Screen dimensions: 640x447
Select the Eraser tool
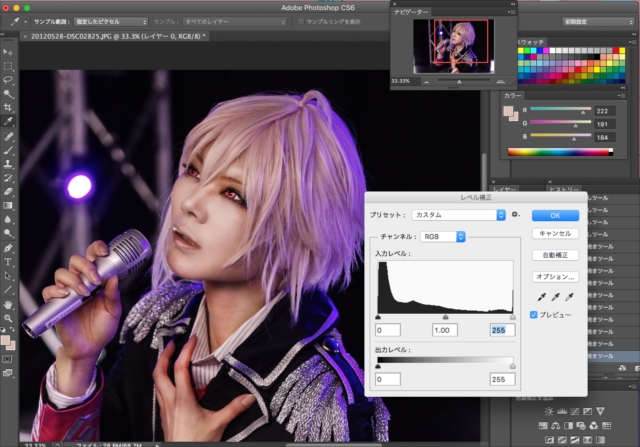click(8, 191)
